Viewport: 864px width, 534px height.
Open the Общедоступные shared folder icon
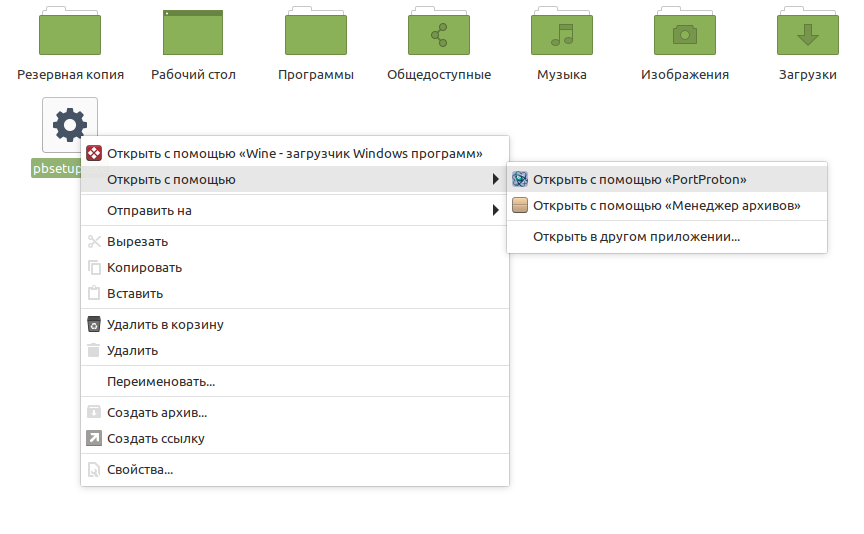click(x=439, y=31)
